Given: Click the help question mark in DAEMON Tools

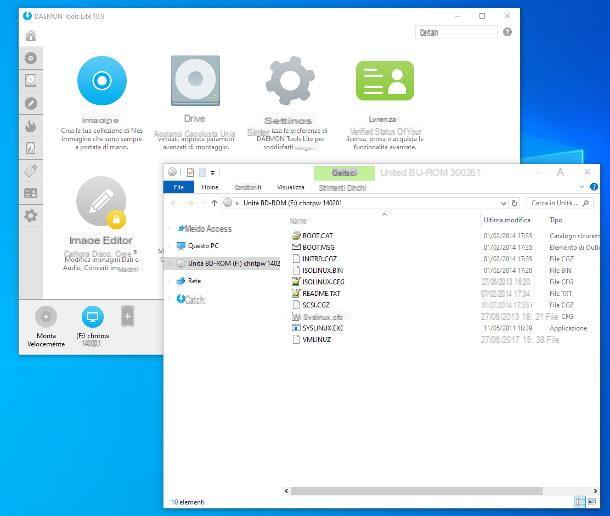Looking at the screenshot, I should [507, 32].
